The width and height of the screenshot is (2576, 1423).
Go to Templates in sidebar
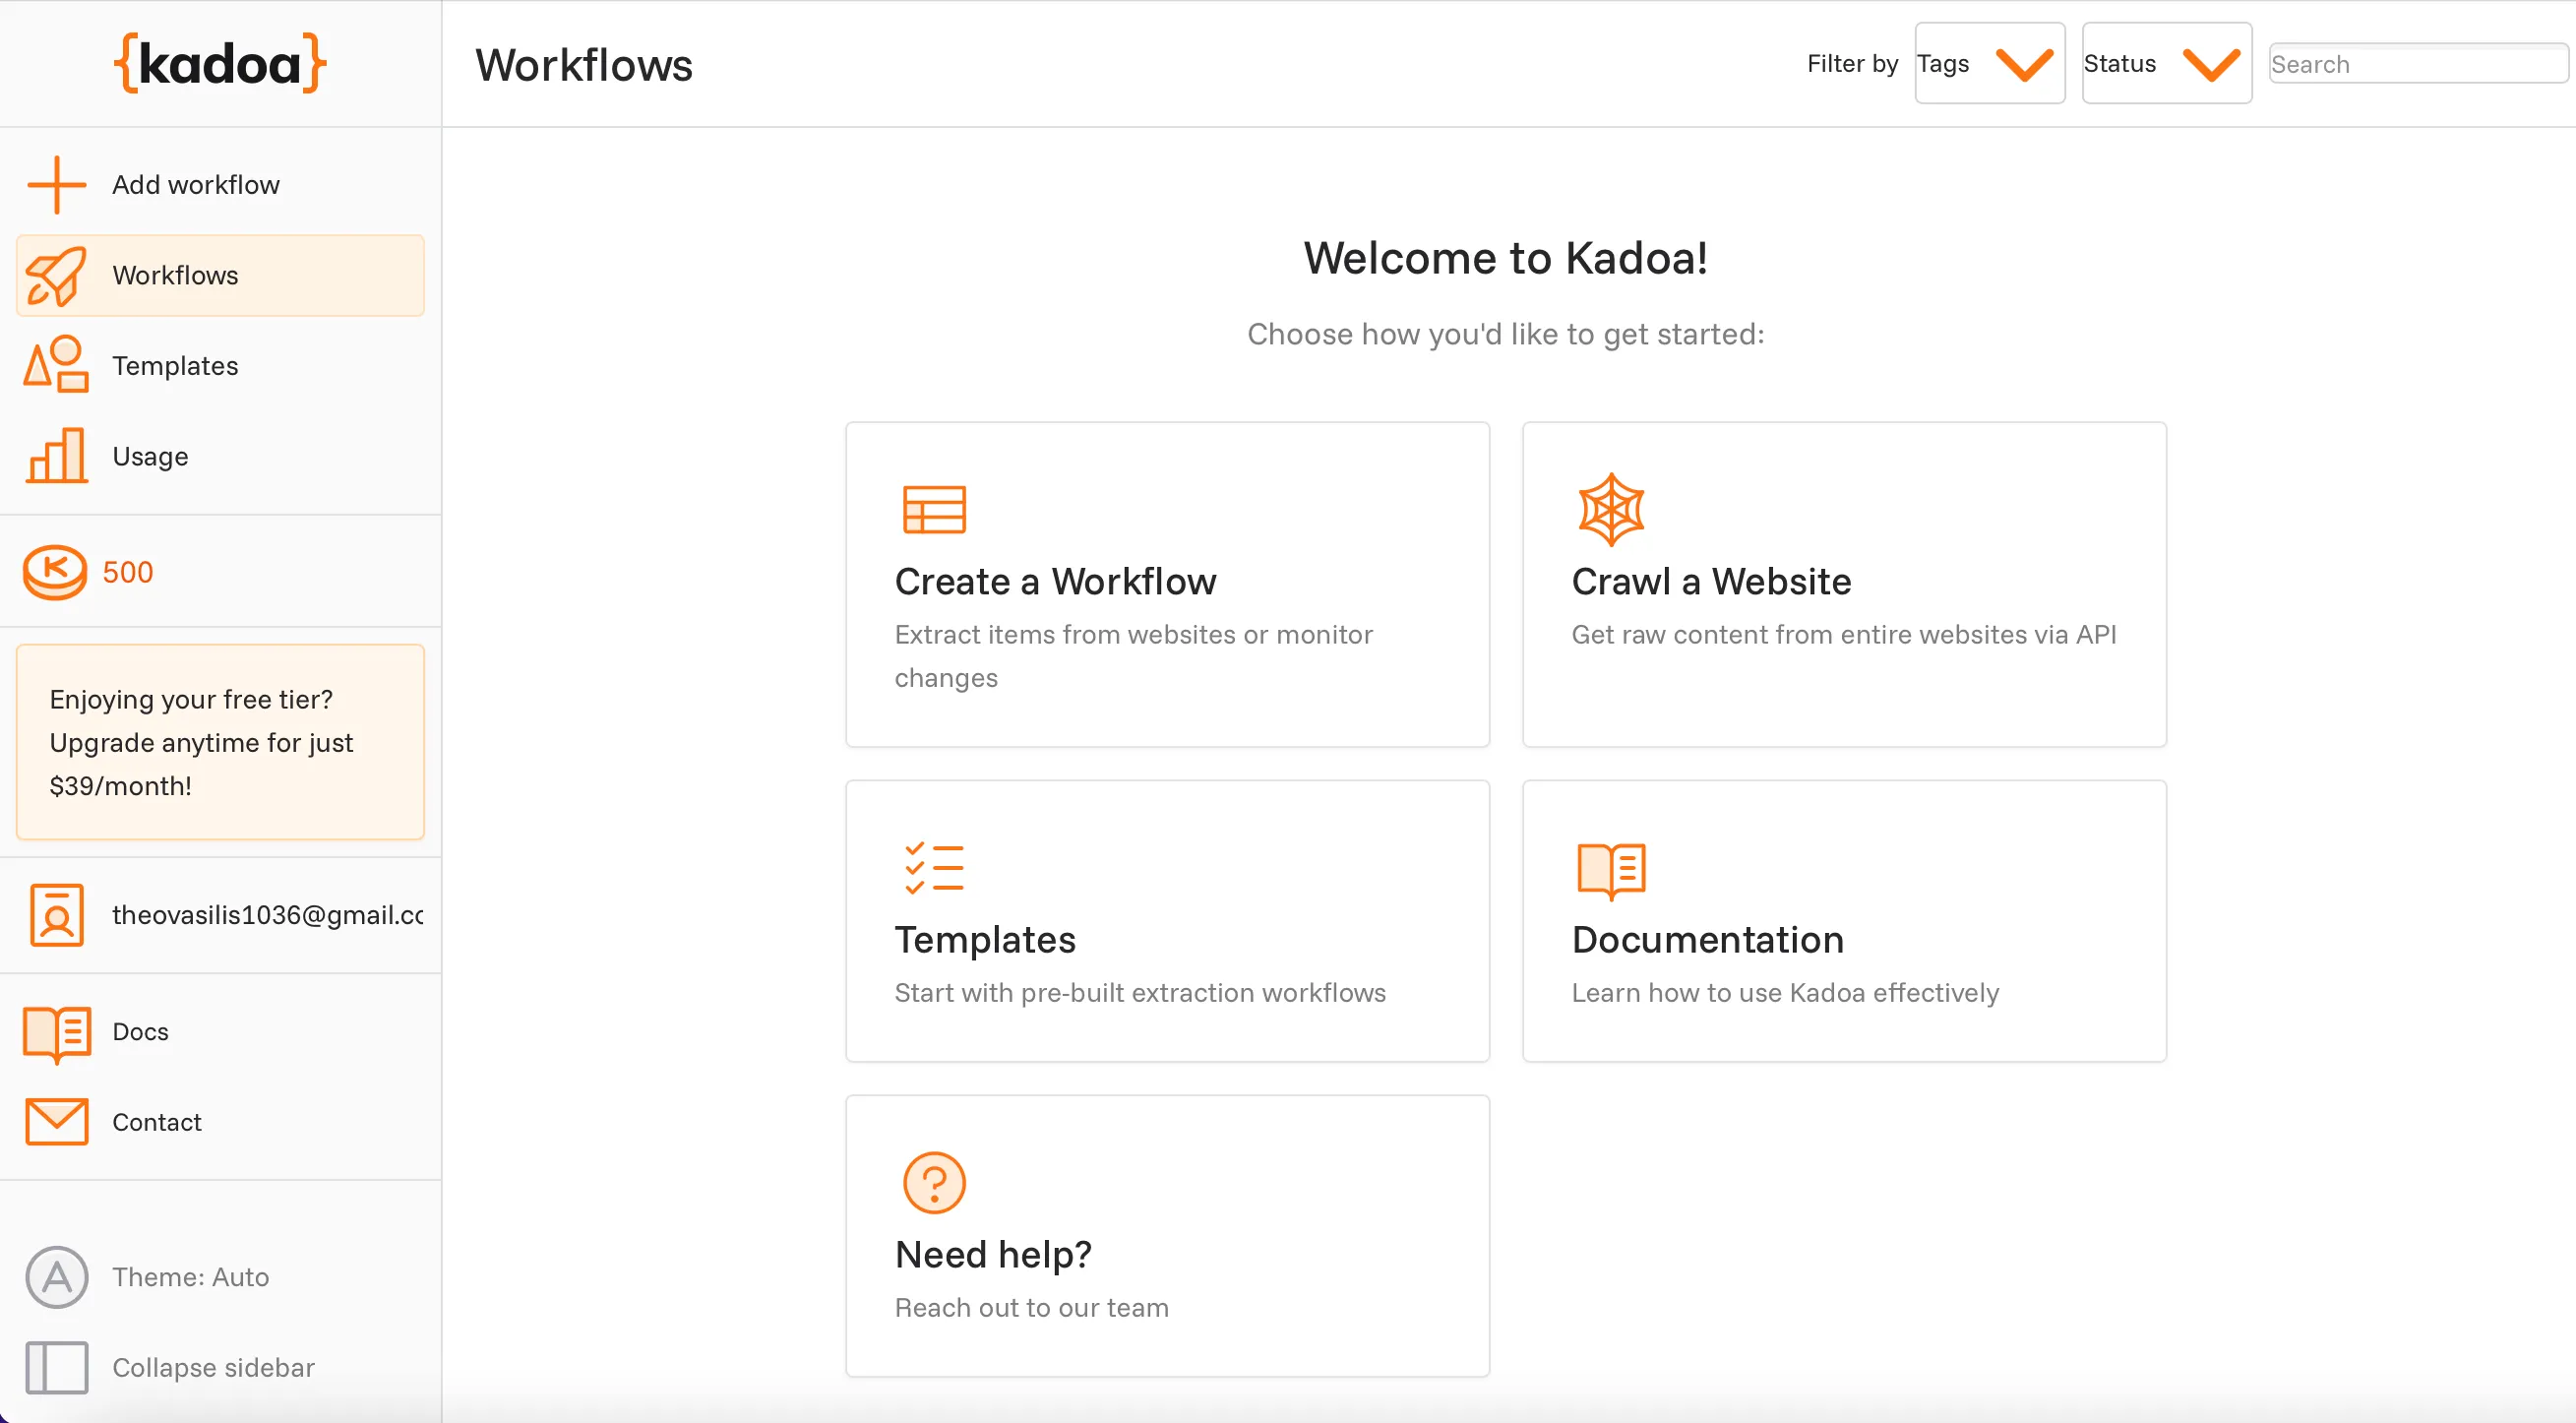pyautogui.click(x=220, y=365)
